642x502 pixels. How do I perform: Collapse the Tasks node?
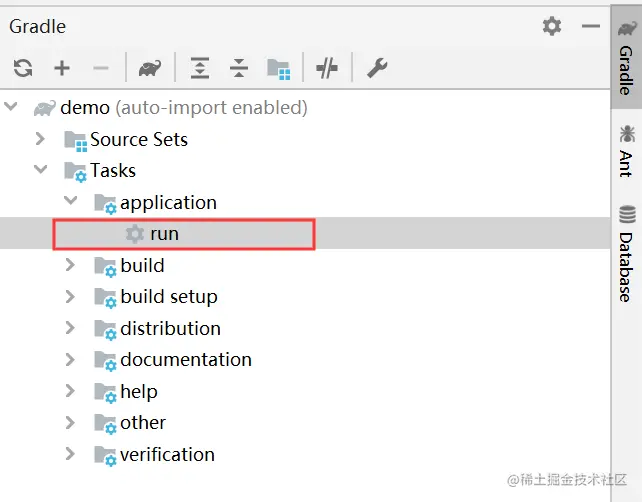41,169
